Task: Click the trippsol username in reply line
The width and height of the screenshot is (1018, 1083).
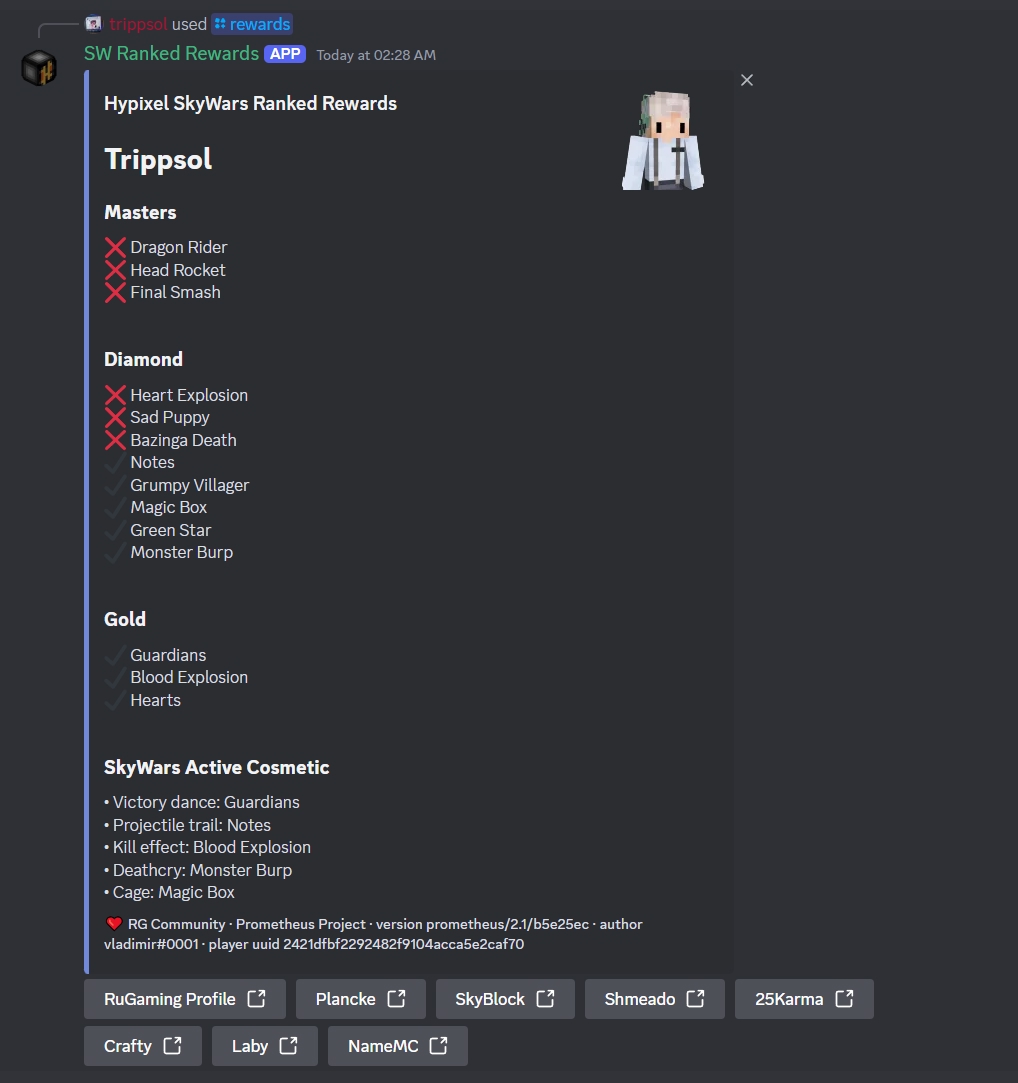Action: (x=138, y=24)
